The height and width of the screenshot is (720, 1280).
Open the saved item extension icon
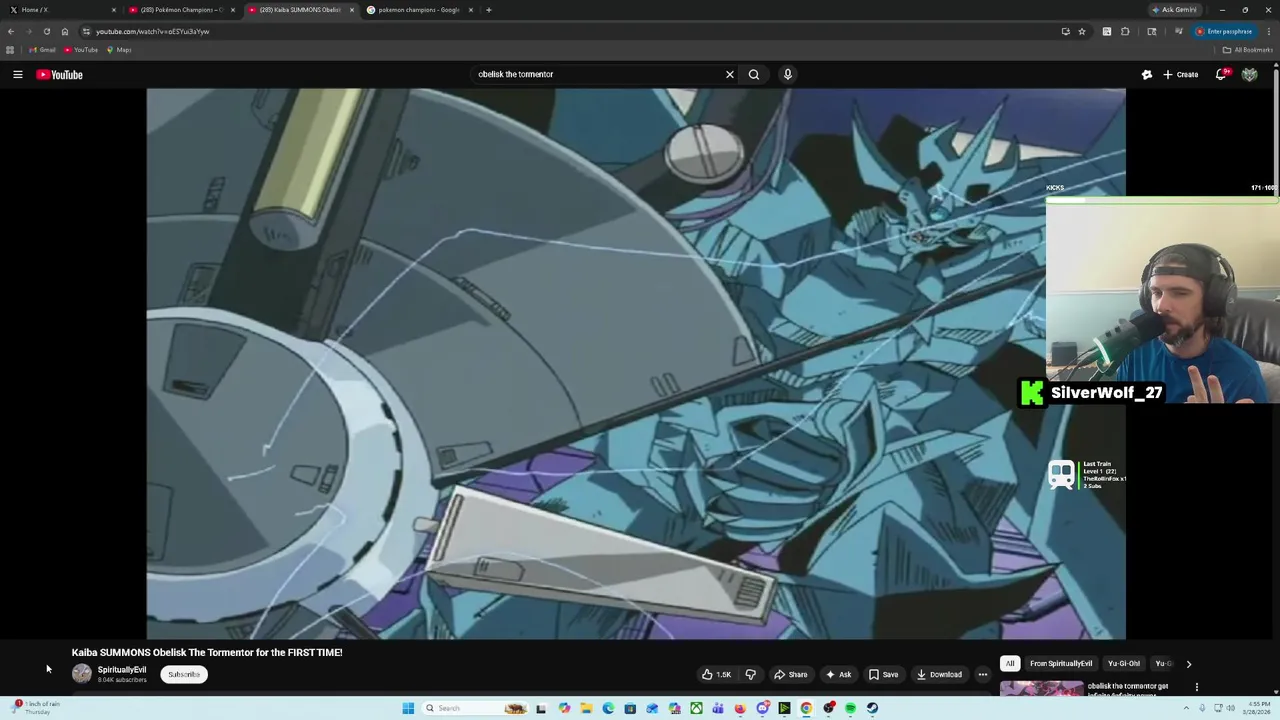[1107, 31]
